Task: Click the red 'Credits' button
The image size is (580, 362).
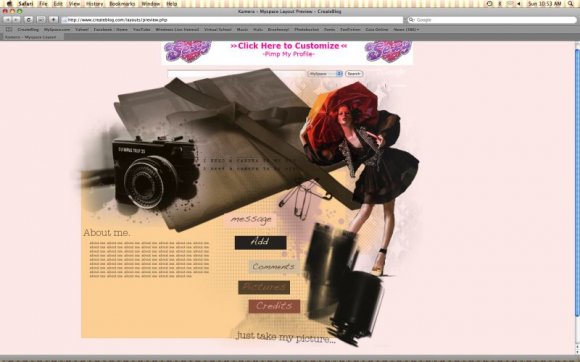Action: click(274, 306)
